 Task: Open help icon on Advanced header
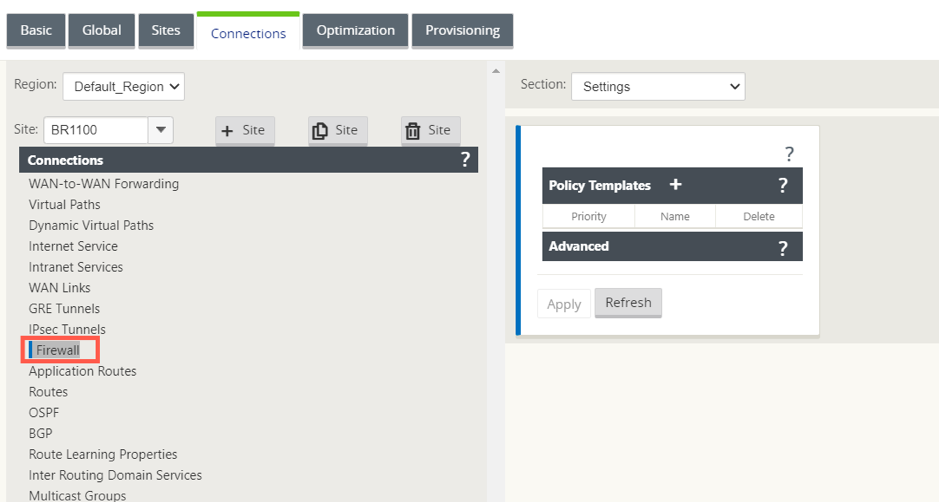click(x=783, y=248)
